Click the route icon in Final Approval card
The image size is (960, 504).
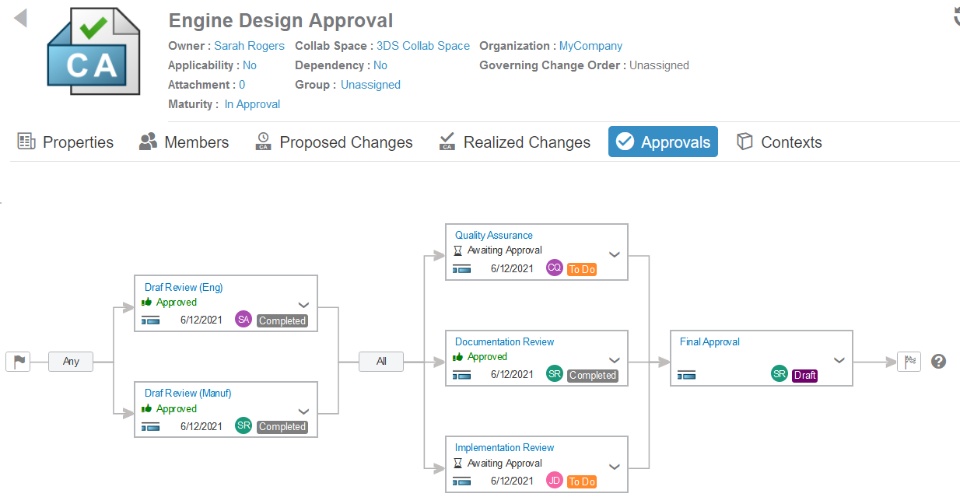click(x=686, y=375)
